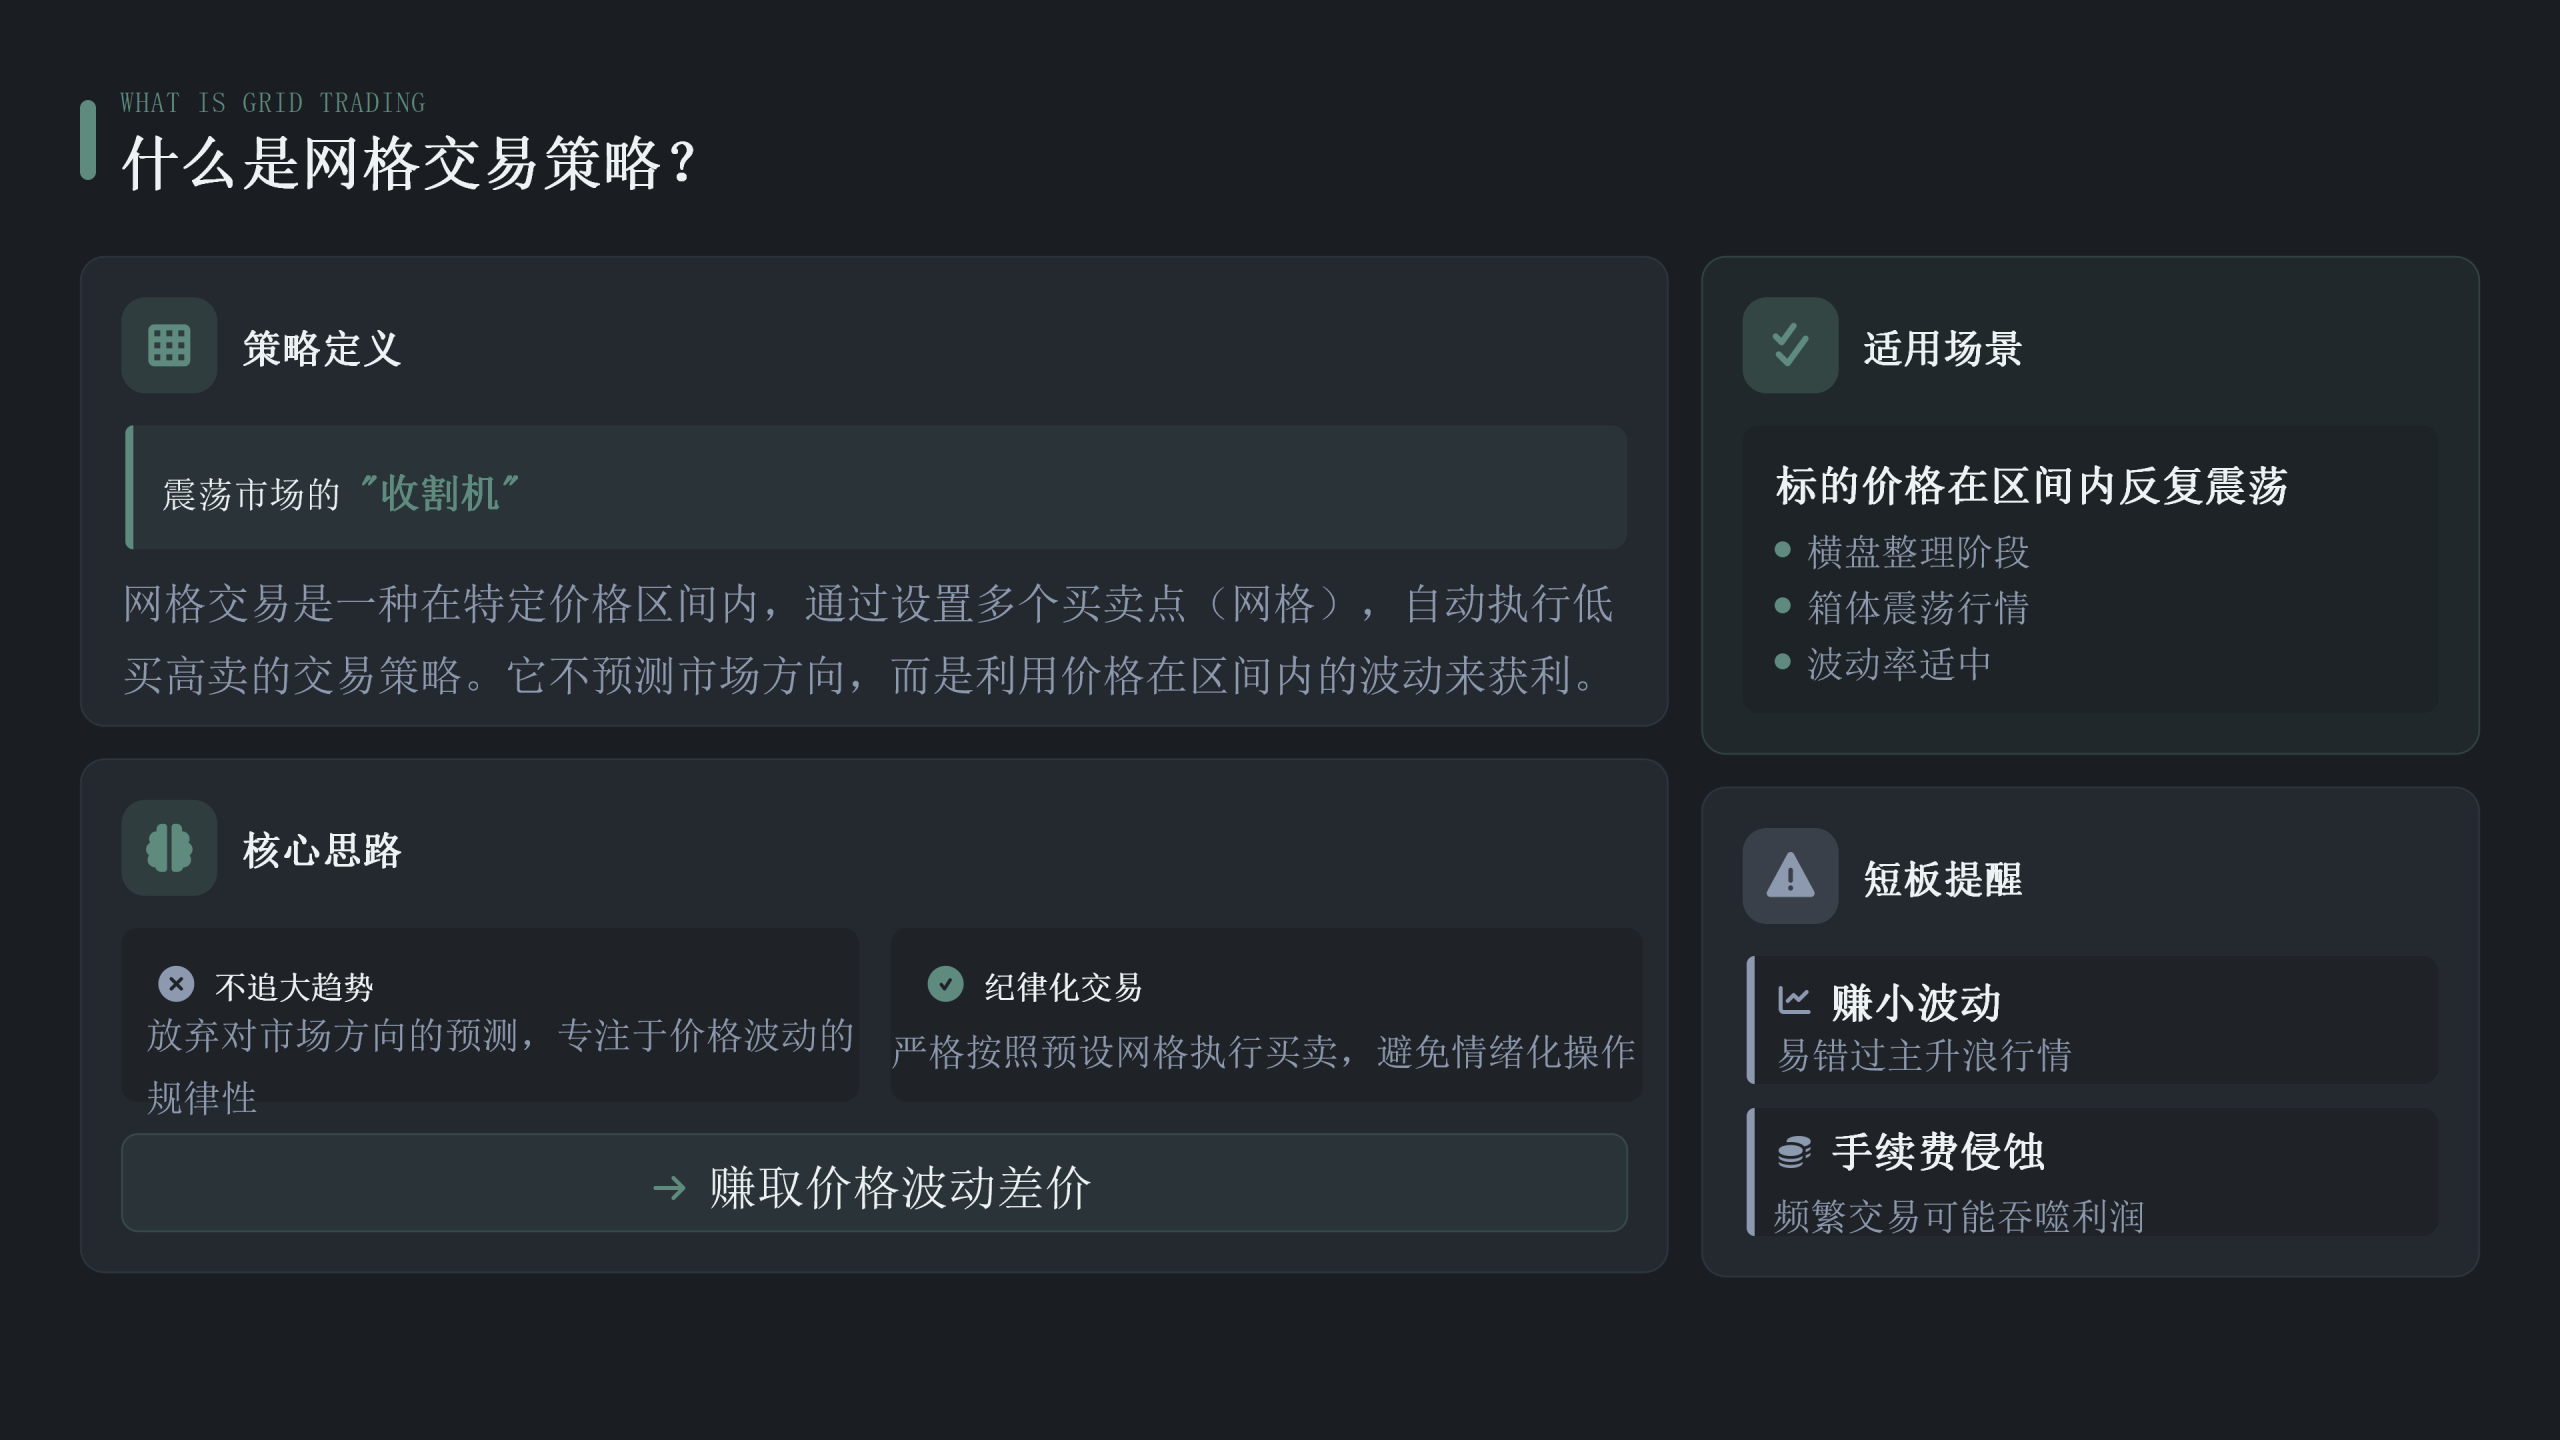Click the line chart icon beside 赚小波动
The image size is (2560, 1440).
pos(1794,1000)
